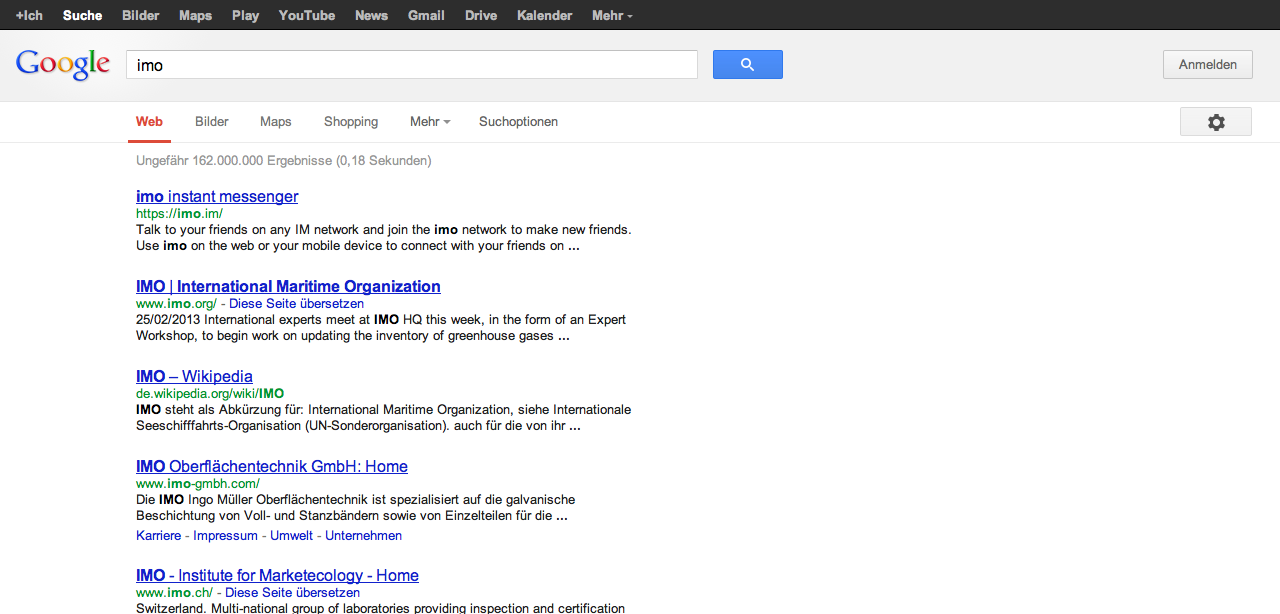Expand the Mehr dropdown under search box
Image resolution: width=1280 pixels, height=614 pixels.
coord(429,122)
